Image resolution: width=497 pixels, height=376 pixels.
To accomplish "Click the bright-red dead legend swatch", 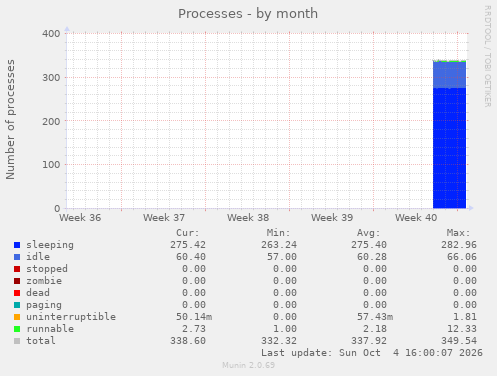I will (17, 293).
